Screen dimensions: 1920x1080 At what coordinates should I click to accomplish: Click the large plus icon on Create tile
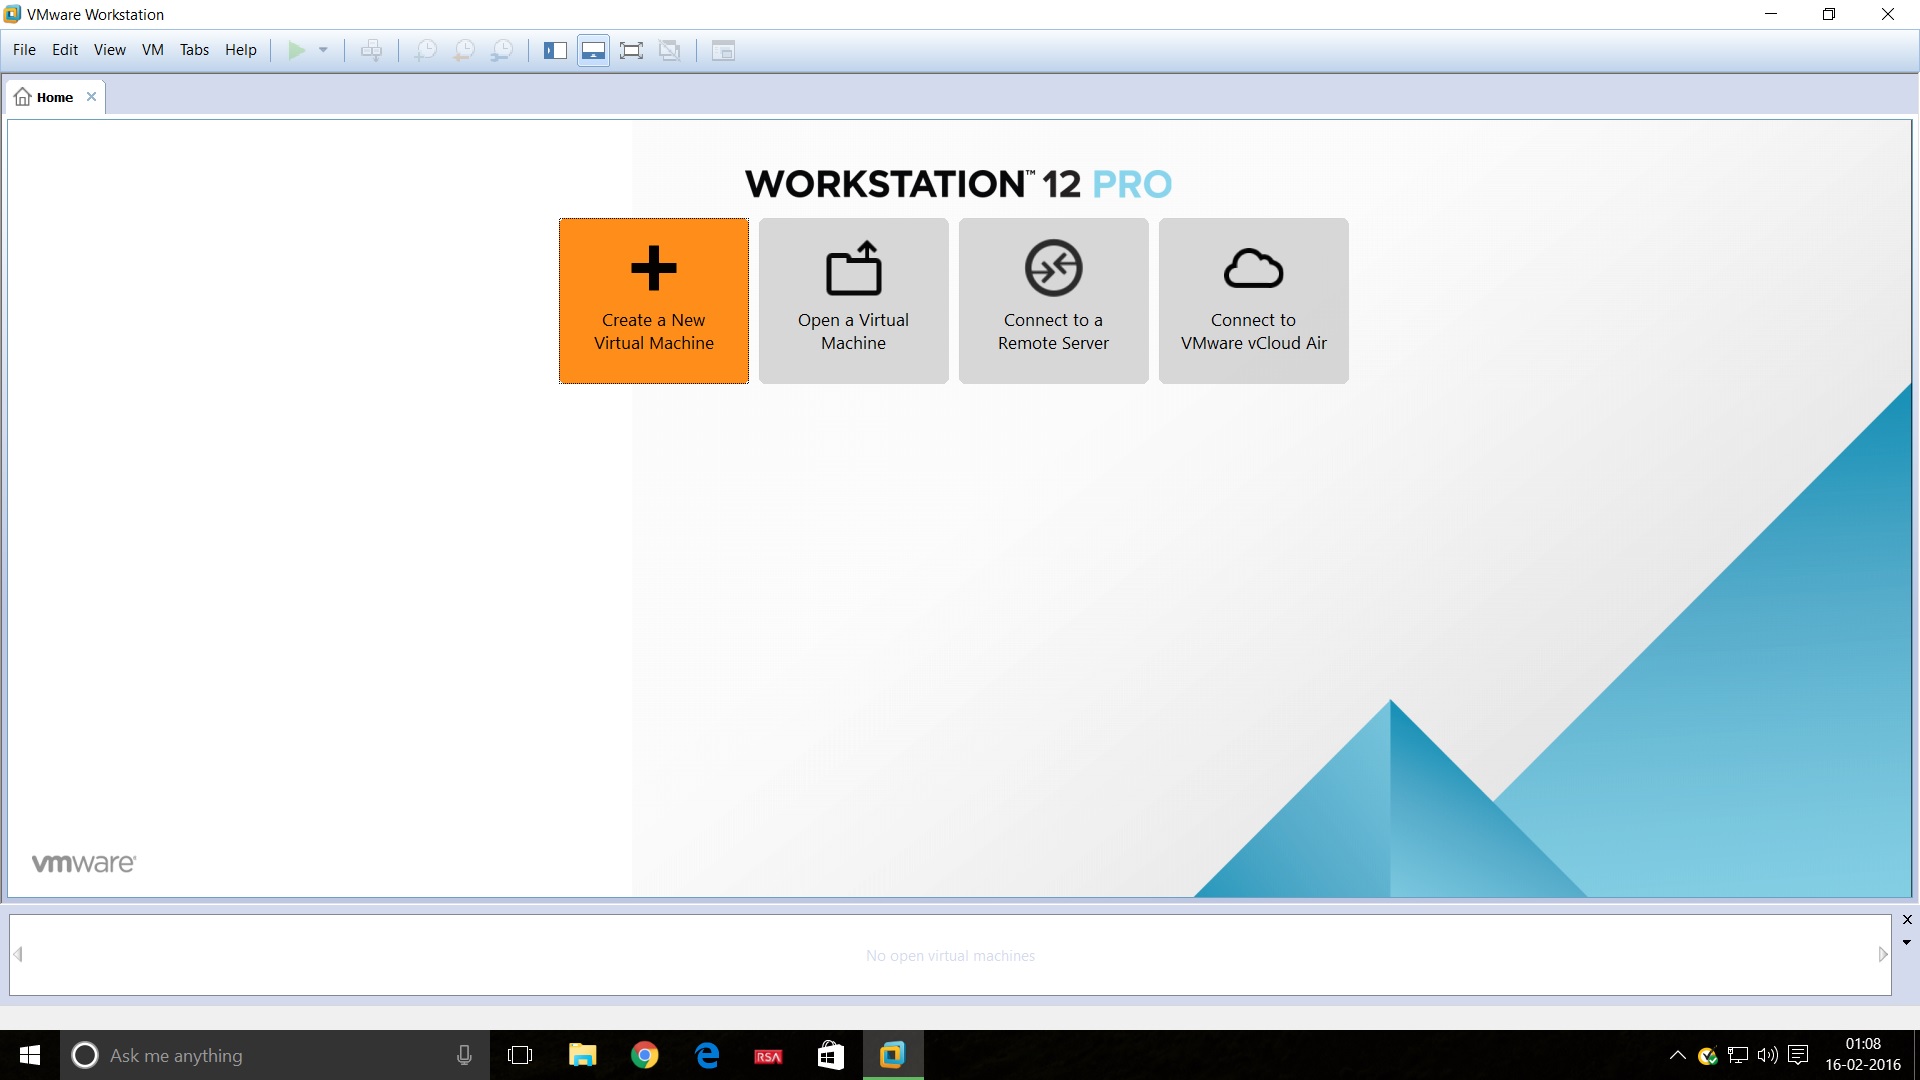click(x=654, y=268)
